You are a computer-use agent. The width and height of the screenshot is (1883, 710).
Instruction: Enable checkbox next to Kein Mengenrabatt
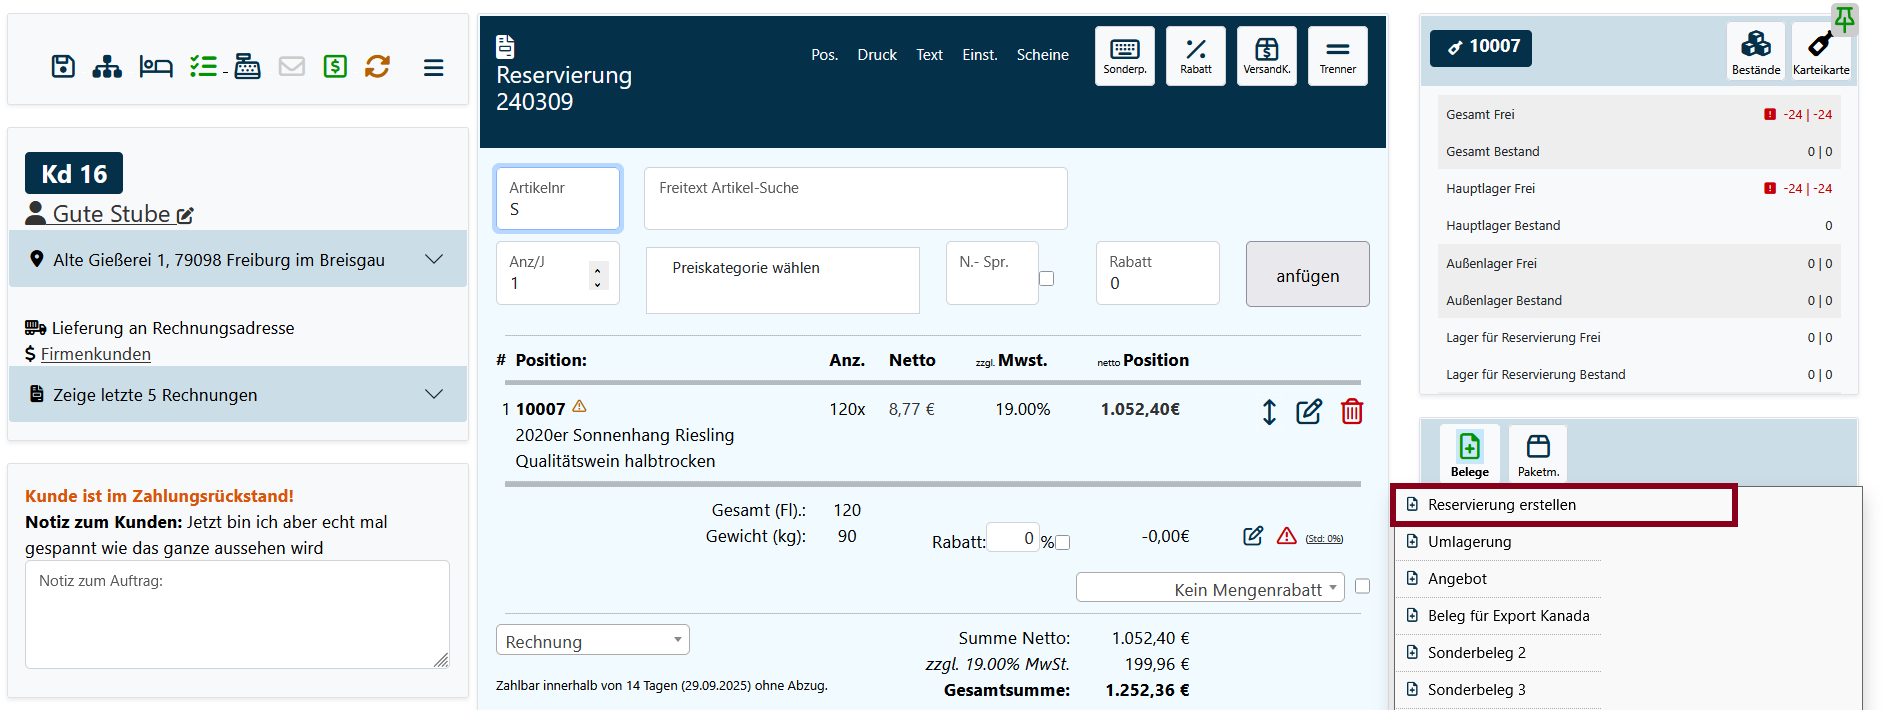click(x=1362, y=587)
